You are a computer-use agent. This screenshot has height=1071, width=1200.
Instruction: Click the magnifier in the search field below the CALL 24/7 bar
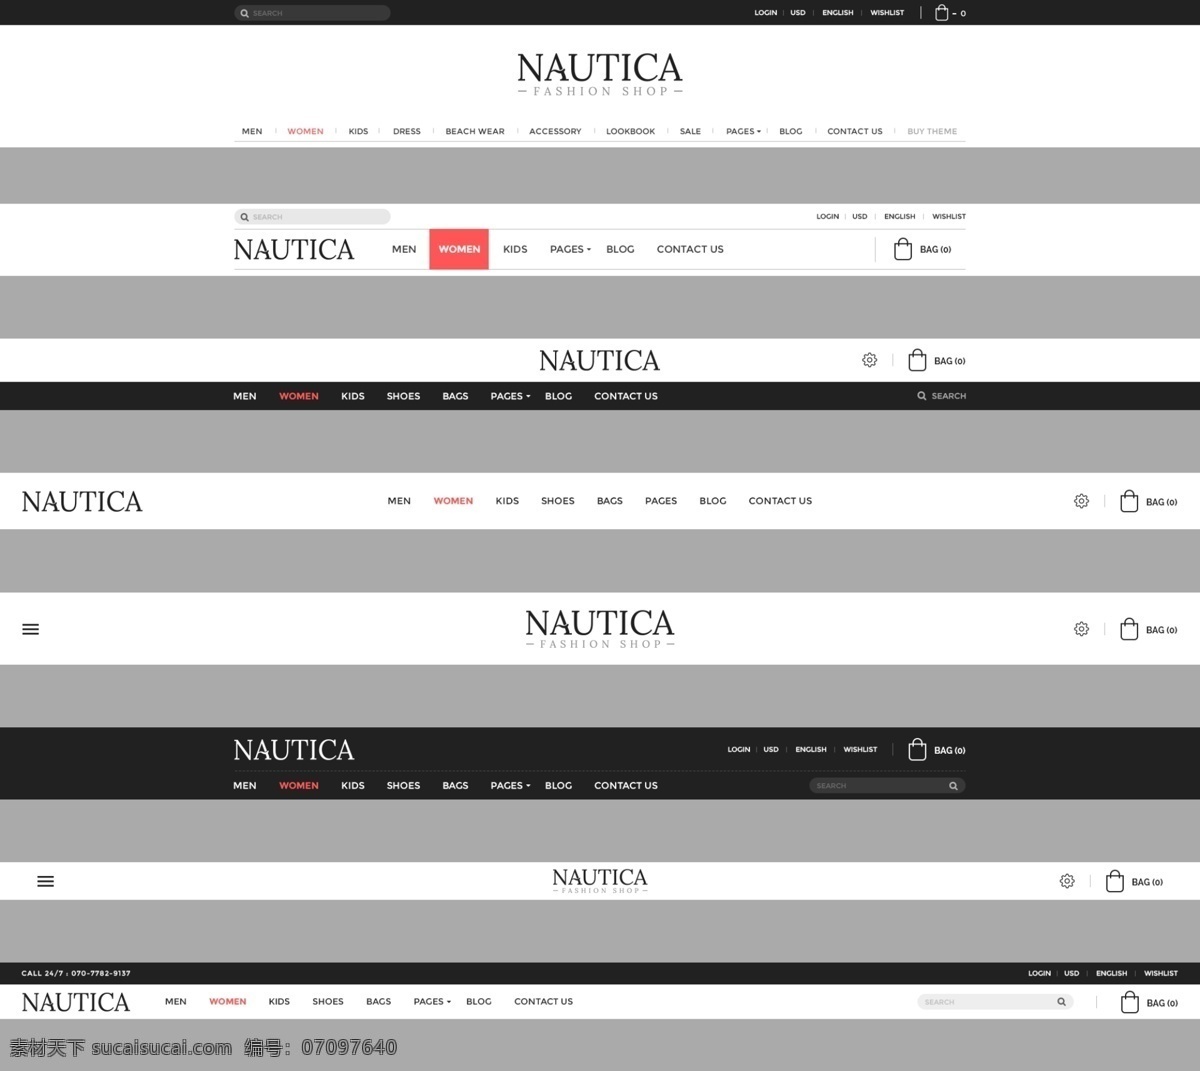click(x=1061, y=1001)
